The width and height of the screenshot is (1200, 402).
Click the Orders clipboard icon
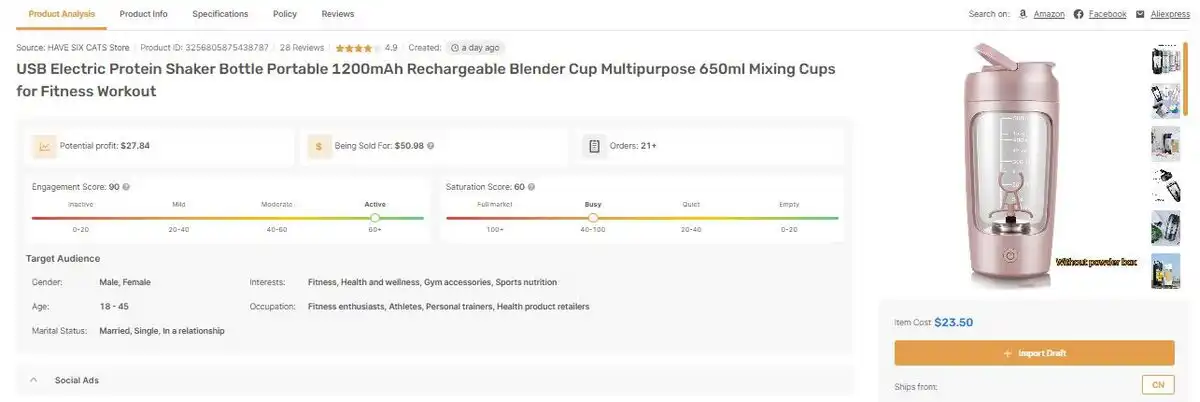(x=594, y=146)
